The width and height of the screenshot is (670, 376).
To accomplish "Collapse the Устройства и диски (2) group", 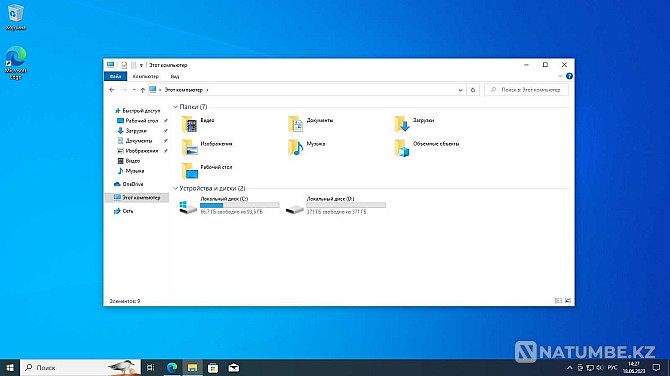I will point(176,188).
